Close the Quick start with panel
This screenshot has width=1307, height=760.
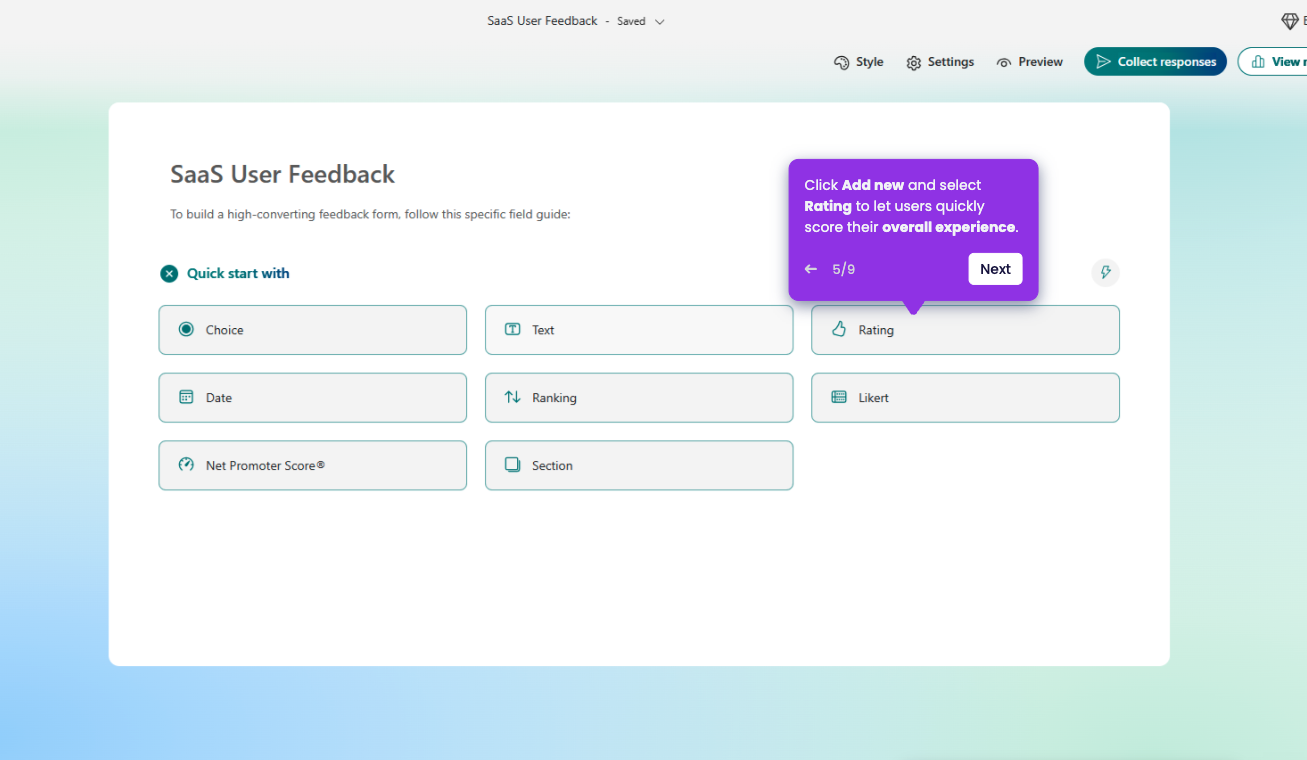pyautogui.click(x=169, y=273)
